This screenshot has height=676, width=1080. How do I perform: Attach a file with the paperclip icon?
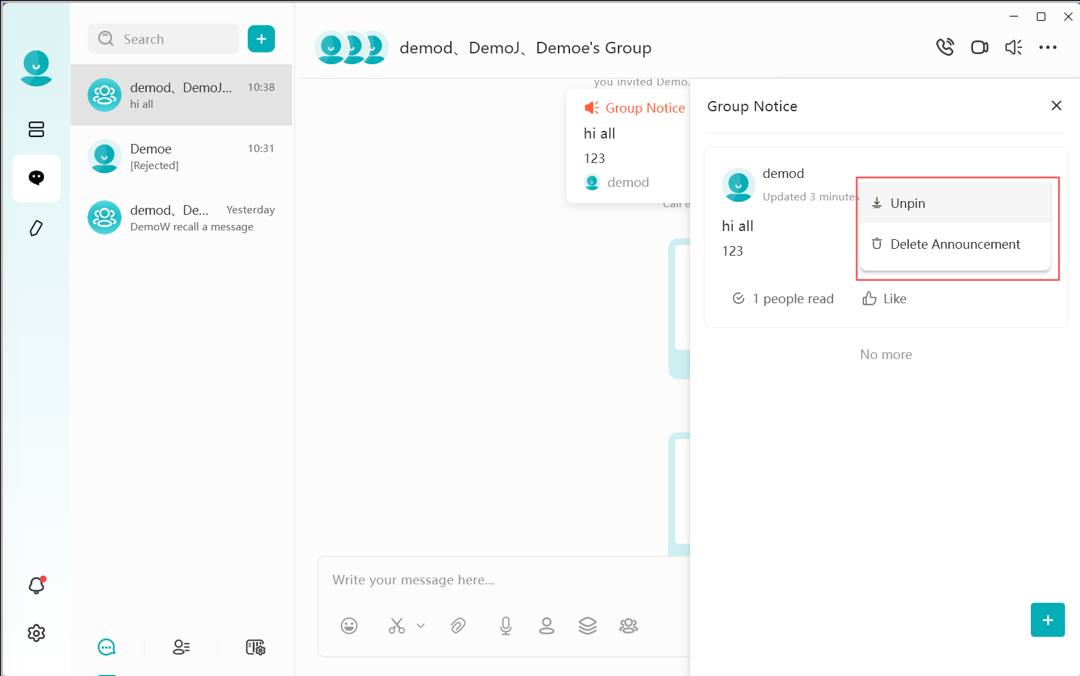pyautogui.click(x=458, y=626)
